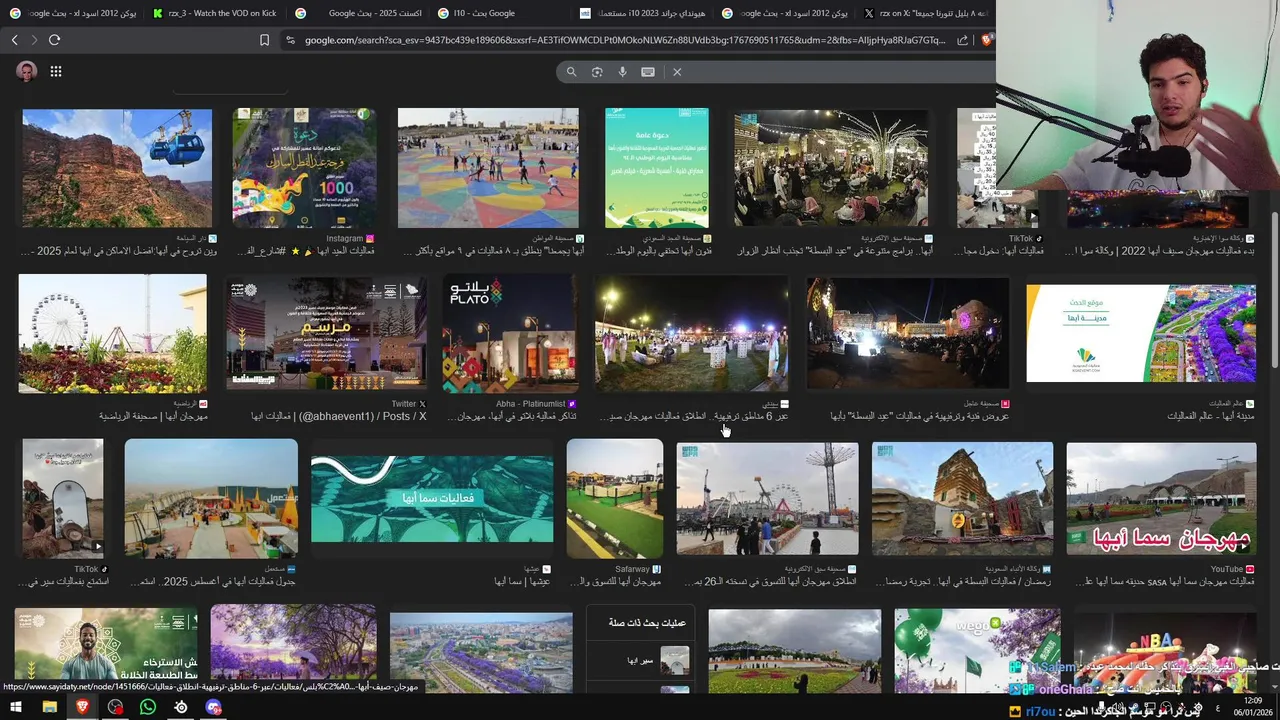
Task: Open the SteelSeries app taskbar icon
Action: 181,707
